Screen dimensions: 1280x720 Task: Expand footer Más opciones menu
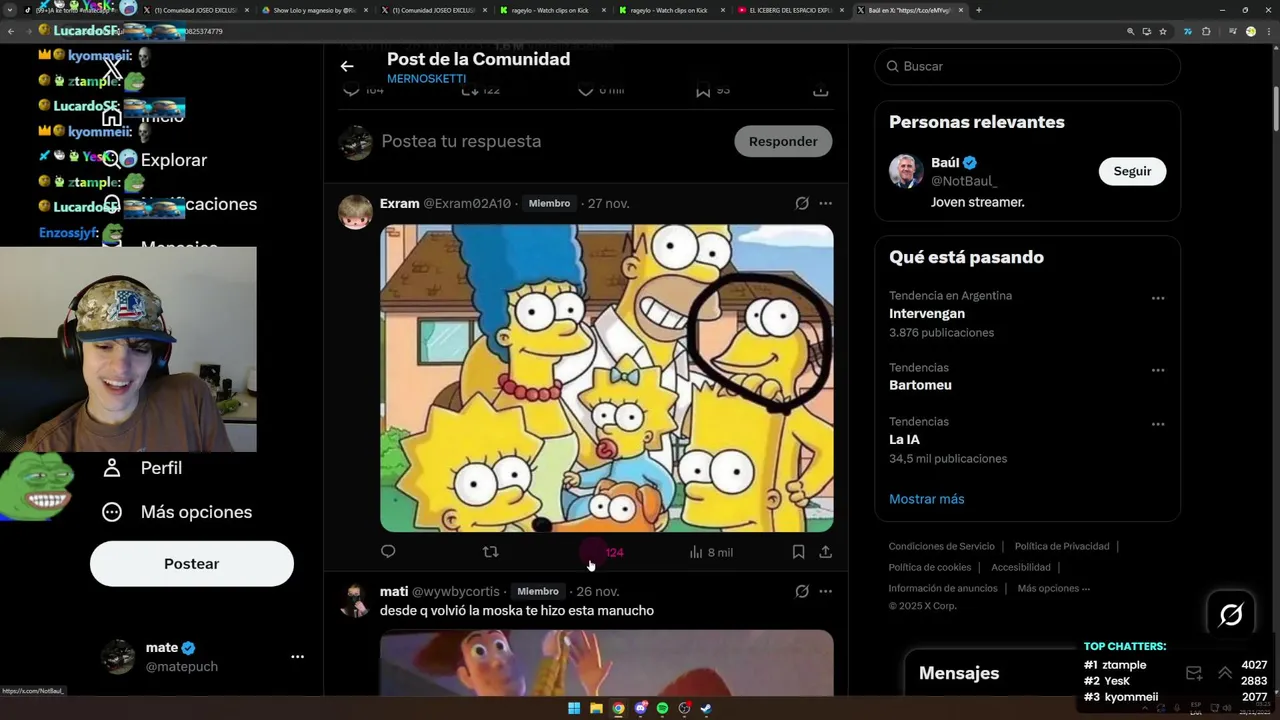coord(1054,588)
